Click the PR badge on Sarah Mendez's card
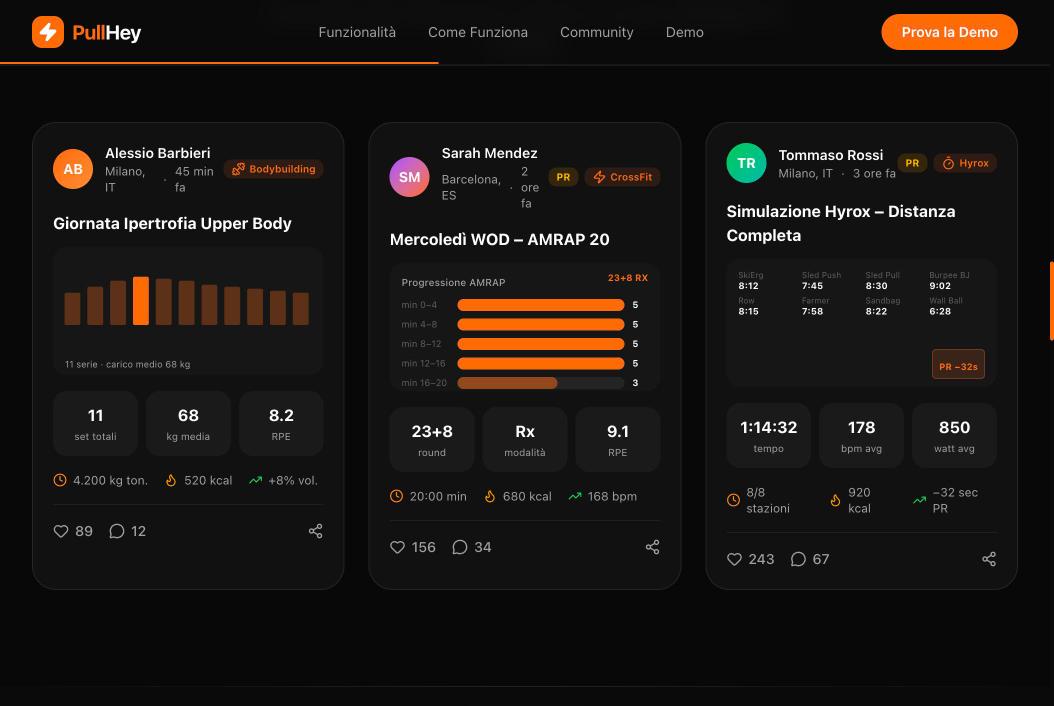Viewport: 1054px width, 706px height. pos(563,177)
